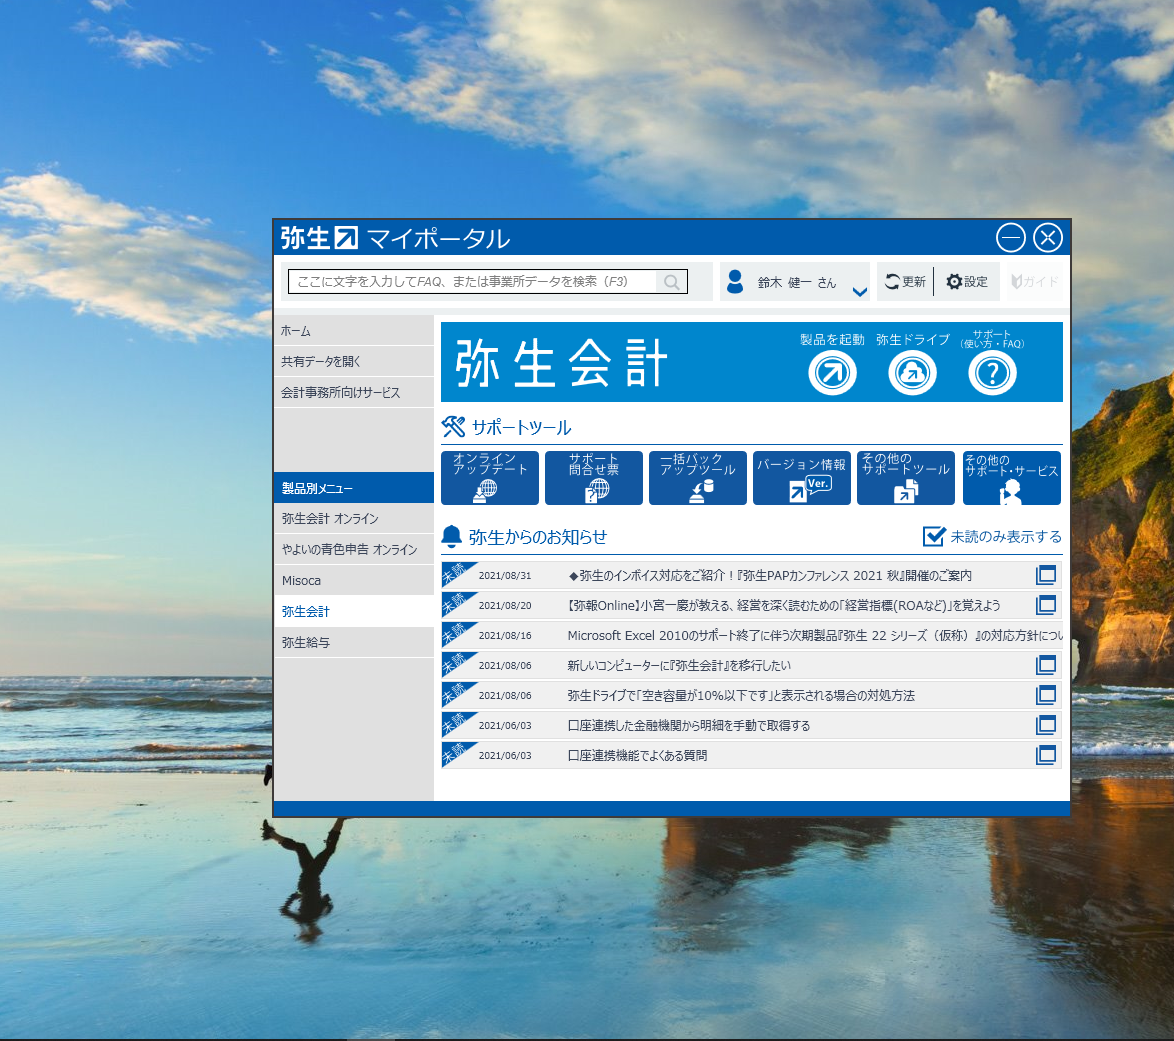Launch product with 製品を起動 icon
This screenshot has height=1041, width=1174.
832,373
